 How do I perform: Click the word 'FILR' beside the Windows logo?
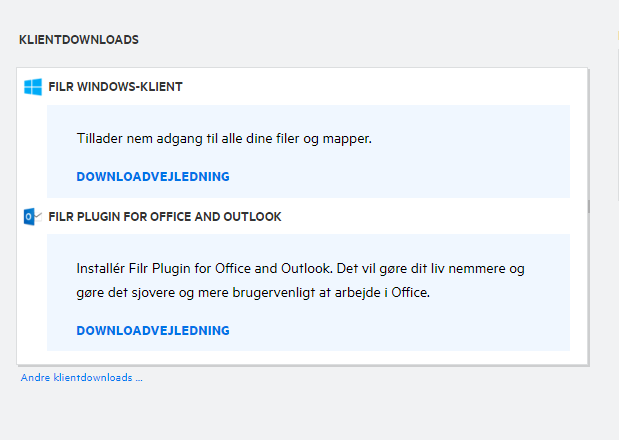pos(60,87)
